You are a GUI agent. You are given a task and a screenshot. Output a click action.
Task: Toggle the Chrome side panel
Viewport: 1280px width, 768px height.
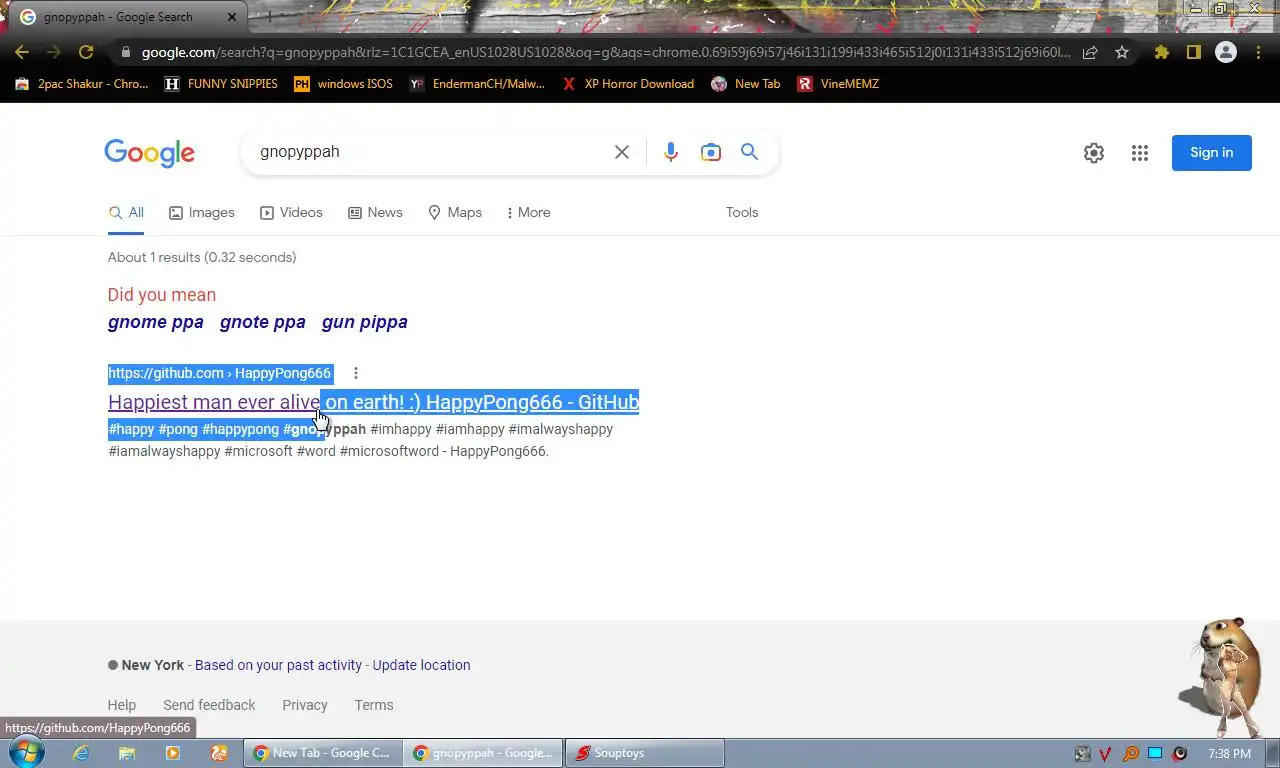point(1193,52)
